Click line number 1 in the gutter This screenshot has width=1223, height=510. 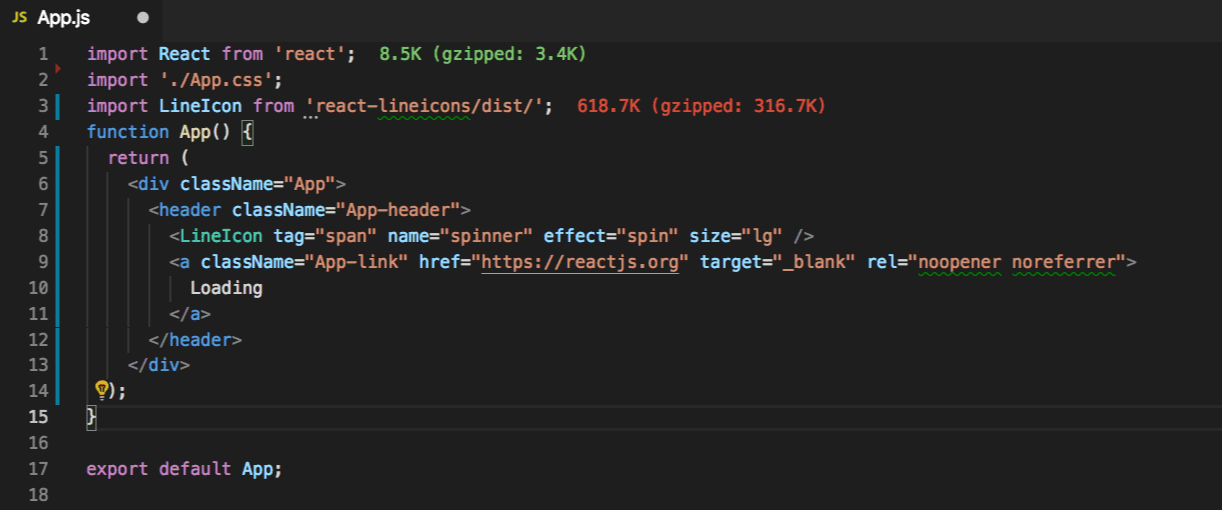43,54
